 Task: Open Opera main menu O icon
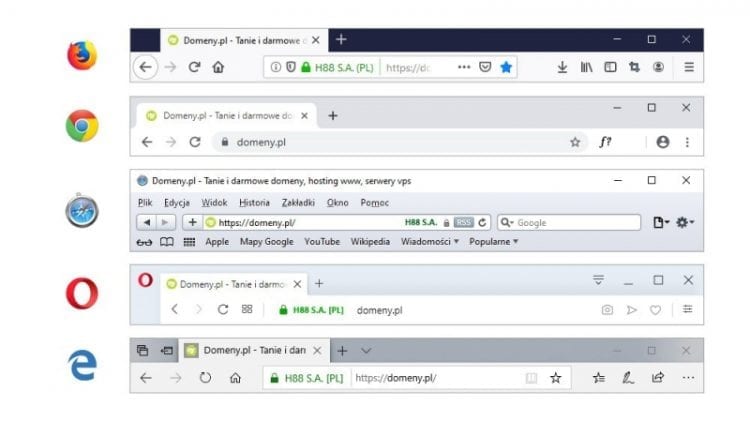coord(145,280)
